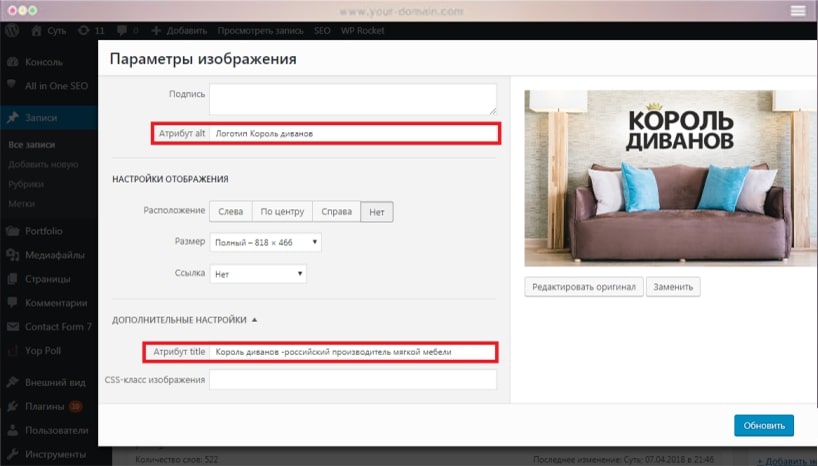818x466 pixels.
Task: Click the browser address bar URL
Action: click(401, 11)
